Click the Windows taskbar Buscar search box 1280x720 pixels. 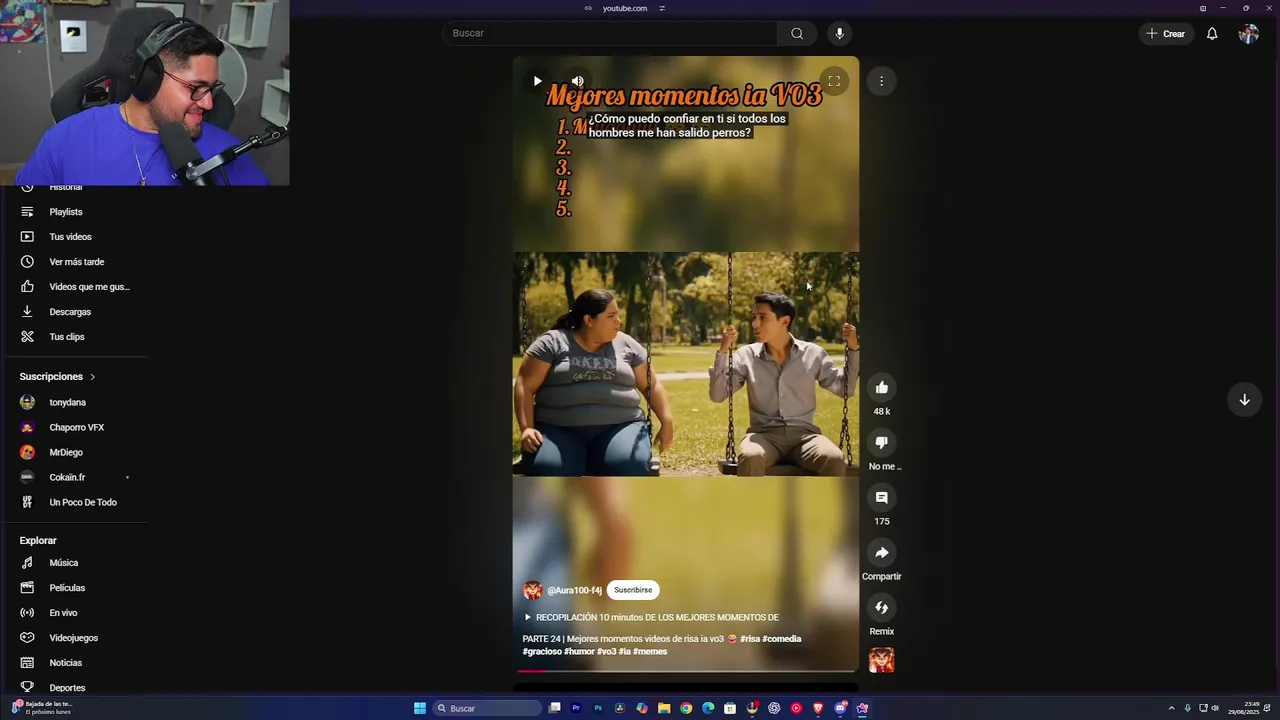(x=487, y=708)
